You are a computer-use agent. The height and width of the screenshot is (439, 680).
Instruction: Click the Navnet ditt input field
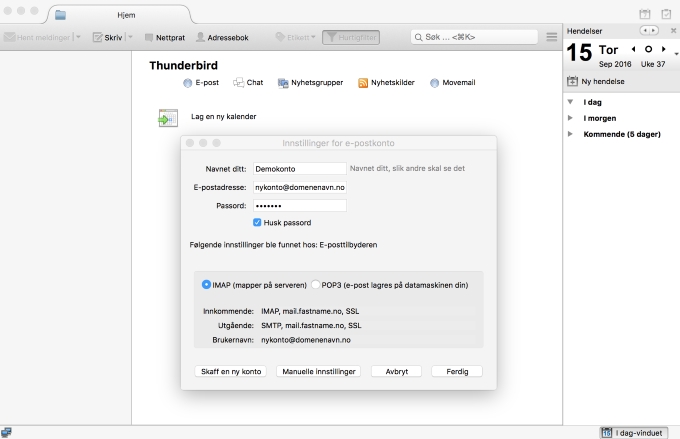[300, 169]
